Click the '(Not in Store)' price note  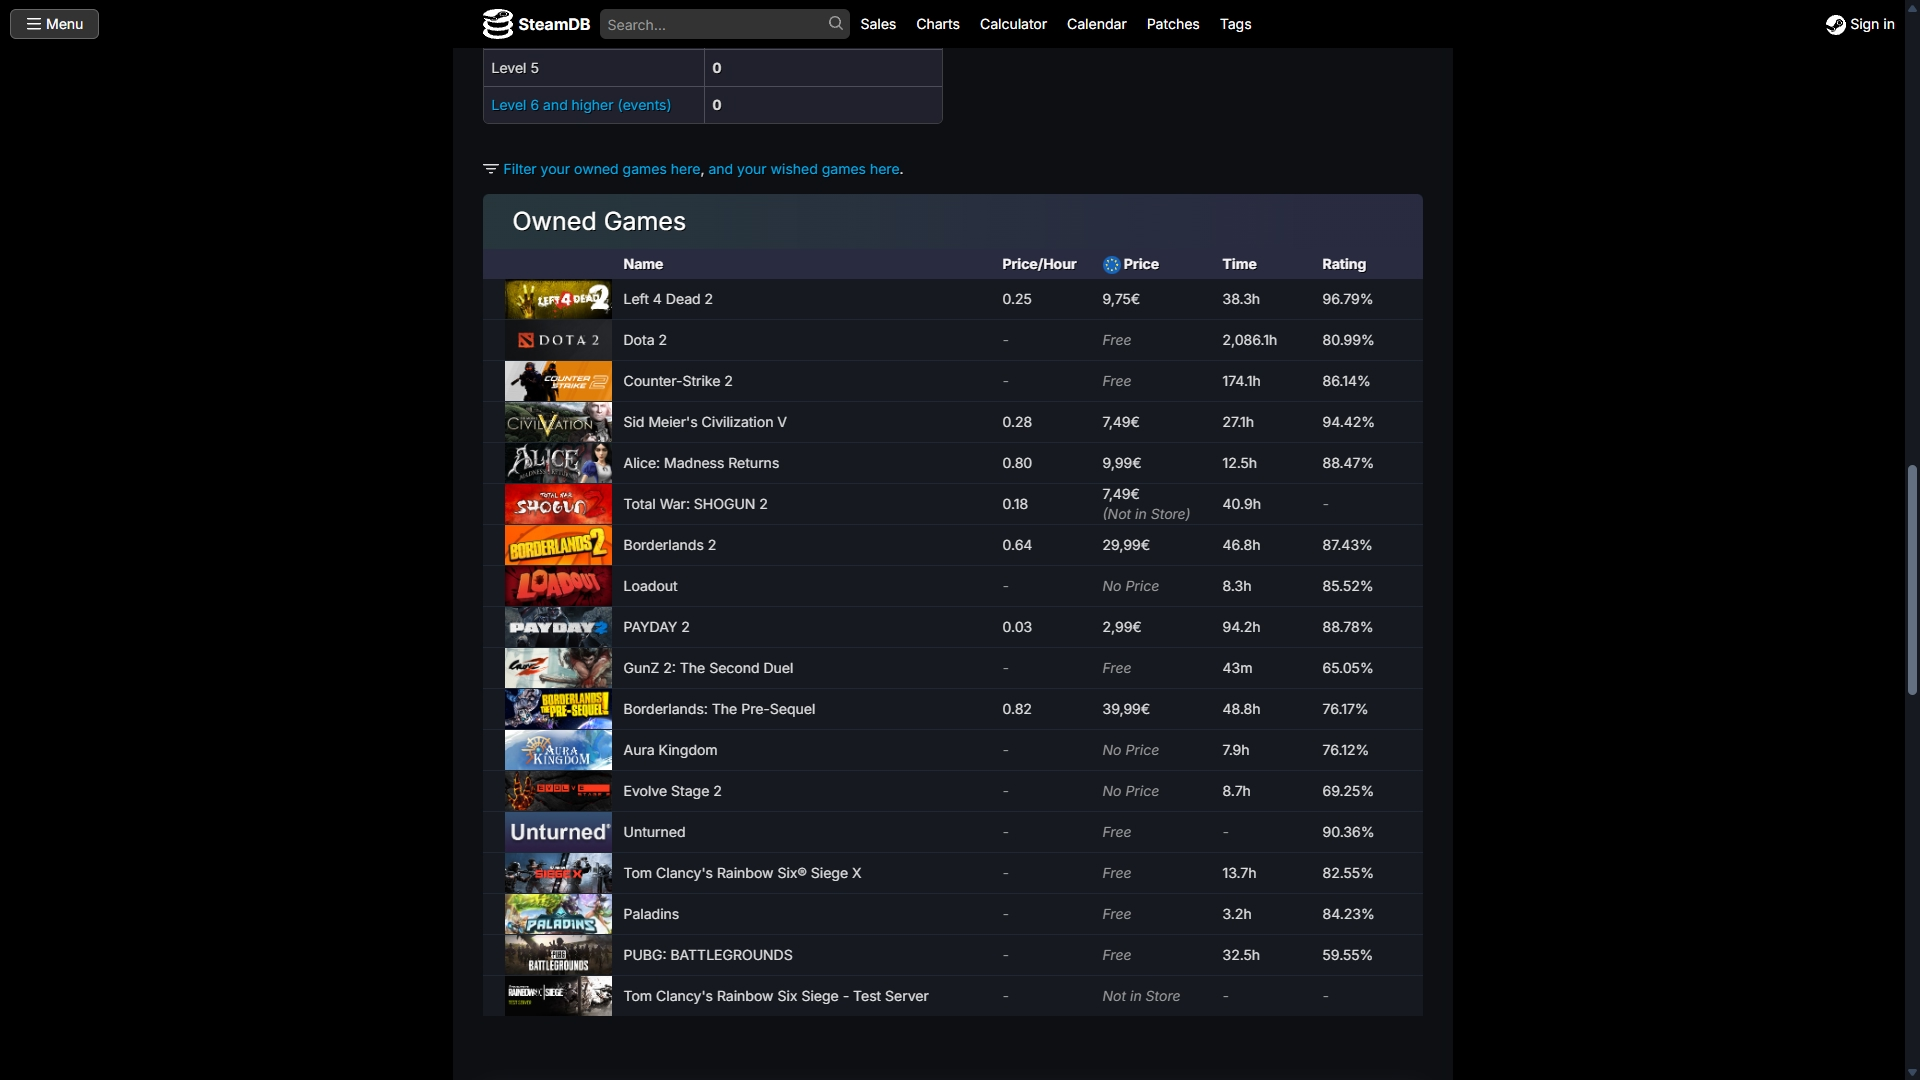pyautogui.click(x=1146, y=514)
